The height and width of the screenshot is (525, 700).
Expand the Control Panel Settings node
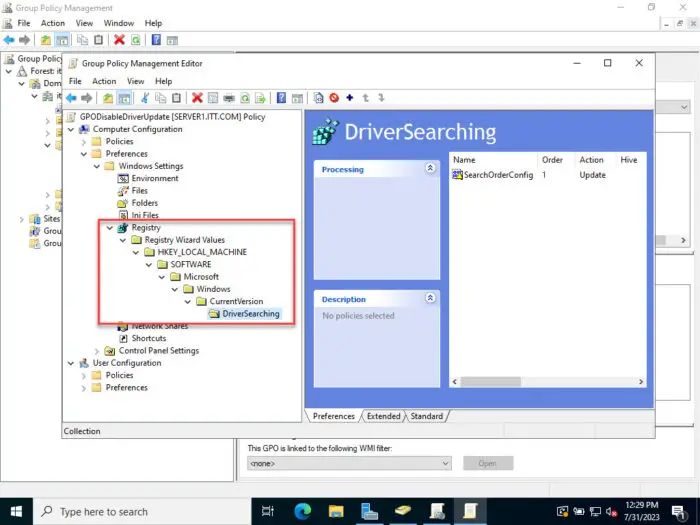[x=97, y=351]
